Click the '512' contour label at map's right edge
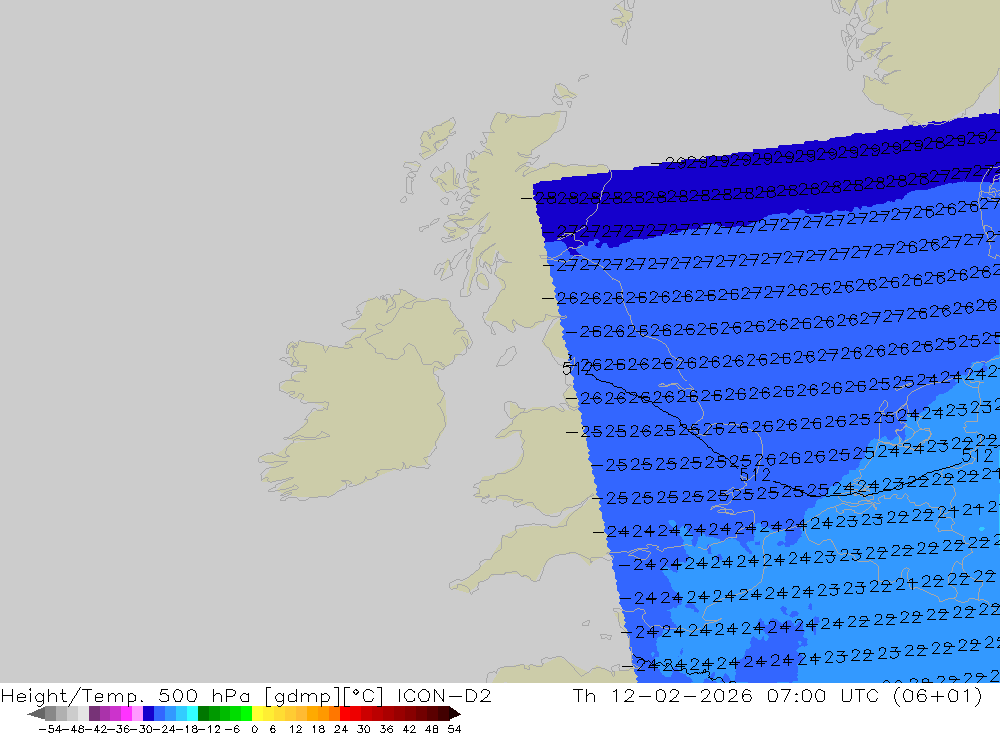1000x733 pixels. click(x=978, y=455)
